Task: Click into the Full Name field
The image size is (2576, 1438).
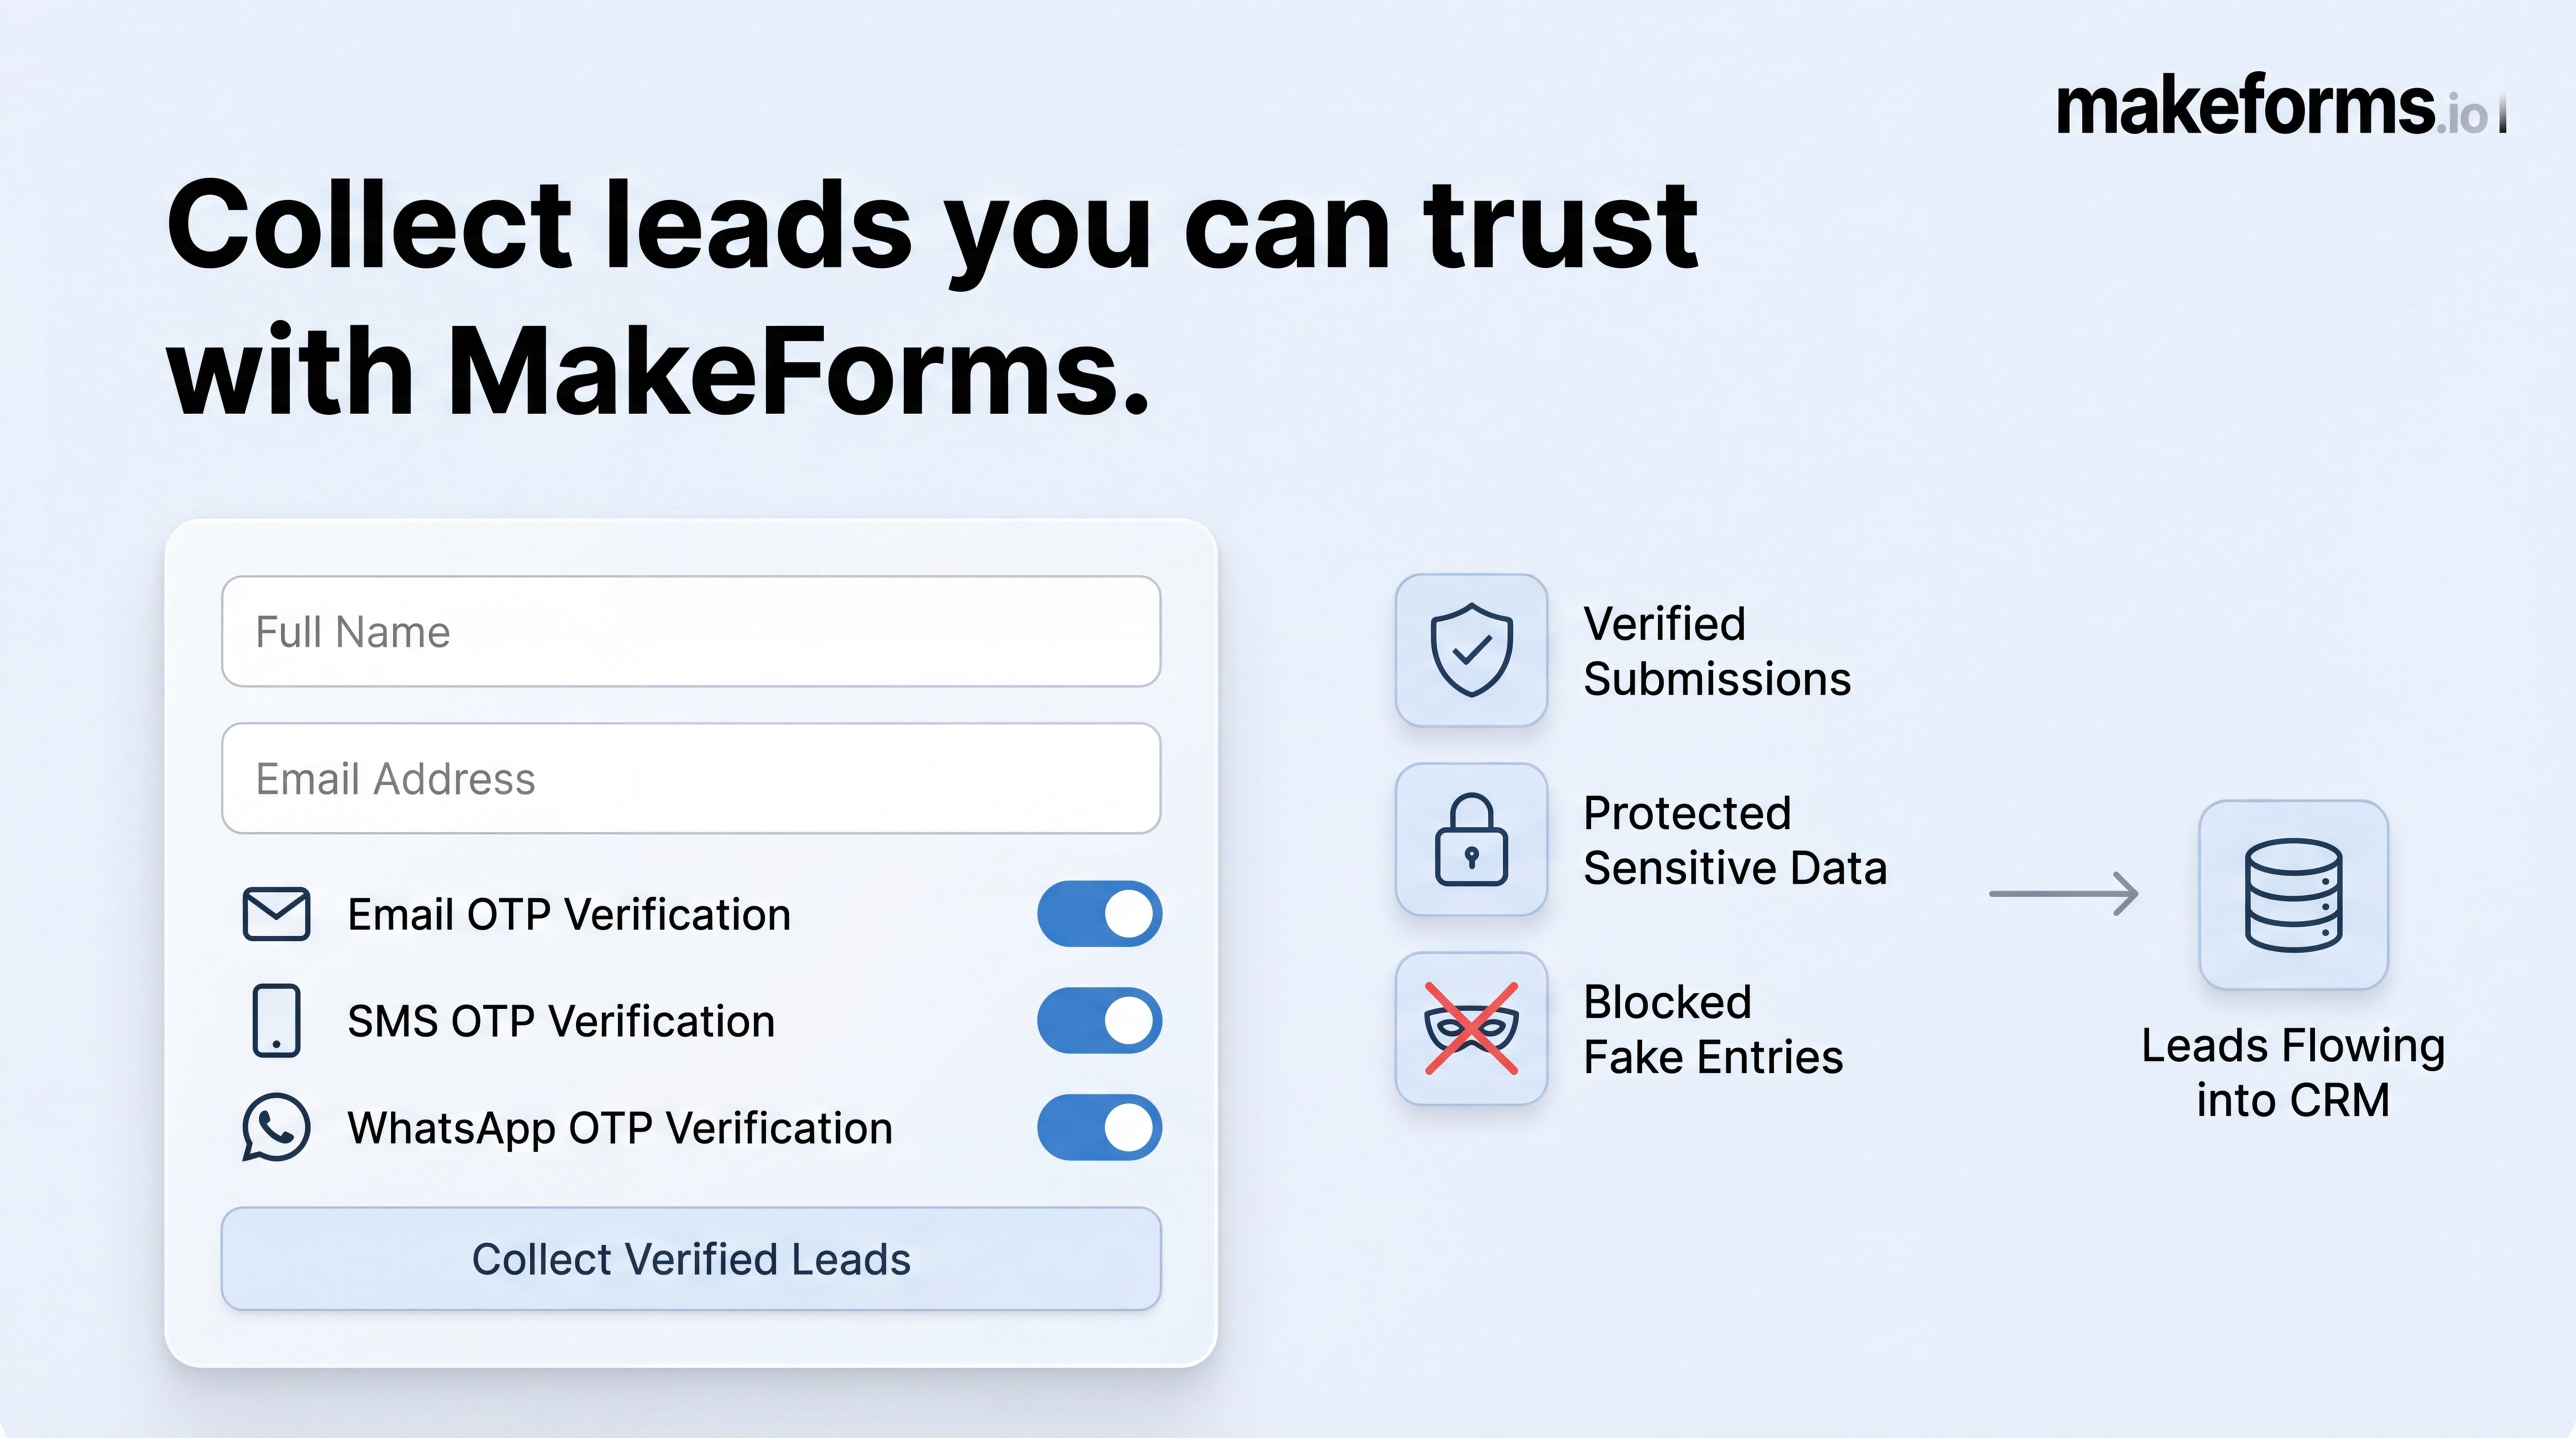Action: coord(691,631)
